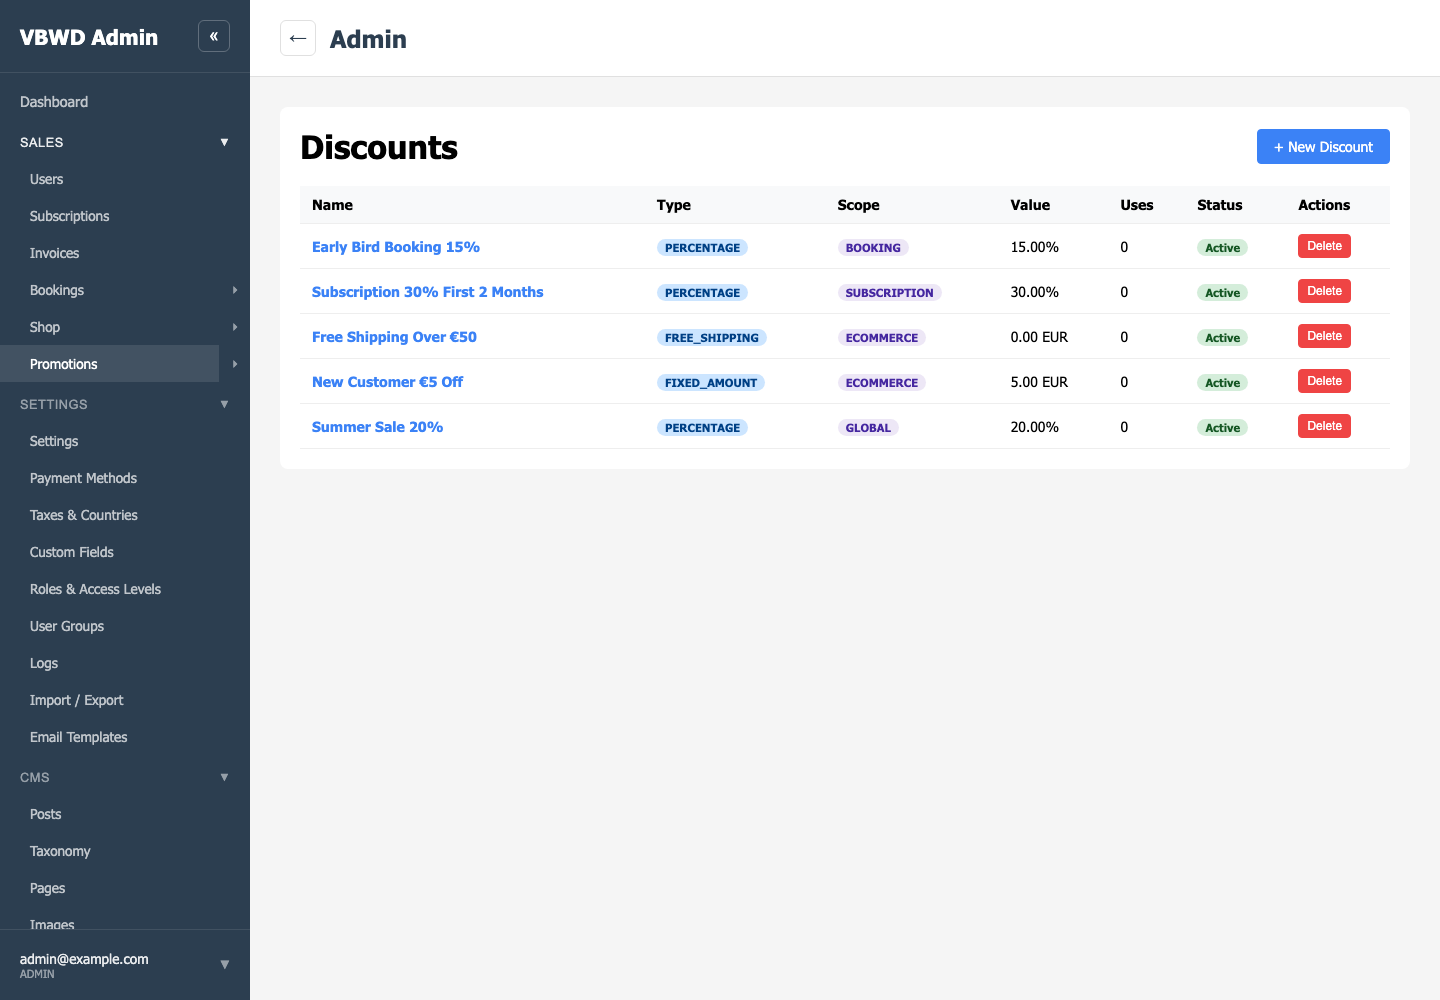Image resolution: width=1440 pixels, height=1000 pixels.
Task: Open Payment Methods
Action: click(x=83, y=478)
